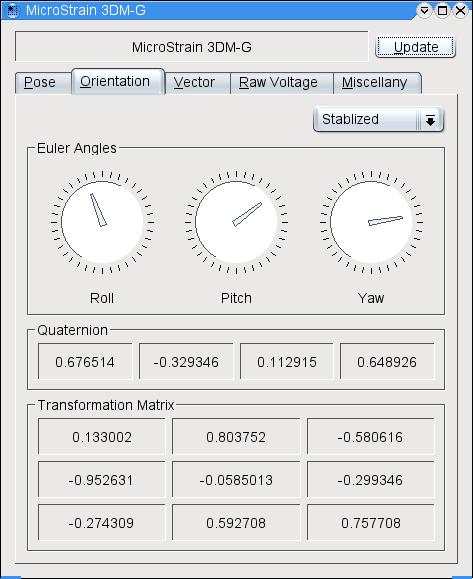Open the Stablized mode dropdown
The height and width of the screenshot is (579, 473).
pos(378,120)
